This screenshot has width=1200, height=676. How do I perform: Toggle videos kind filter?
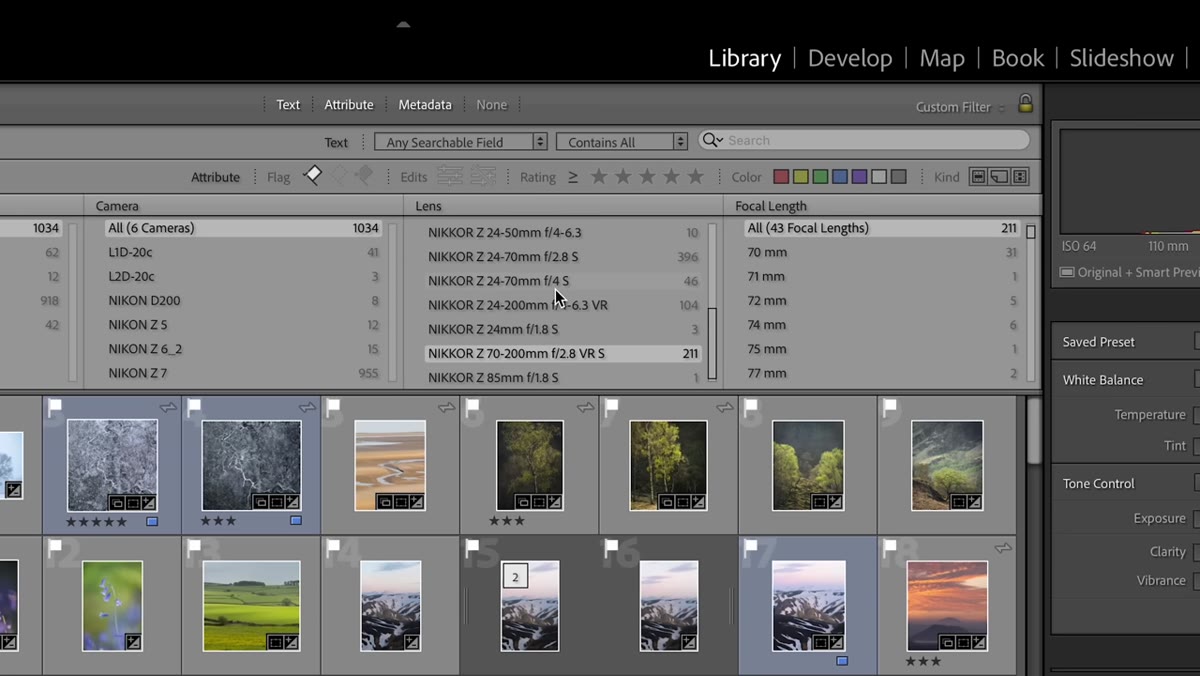pos(1020,177)
